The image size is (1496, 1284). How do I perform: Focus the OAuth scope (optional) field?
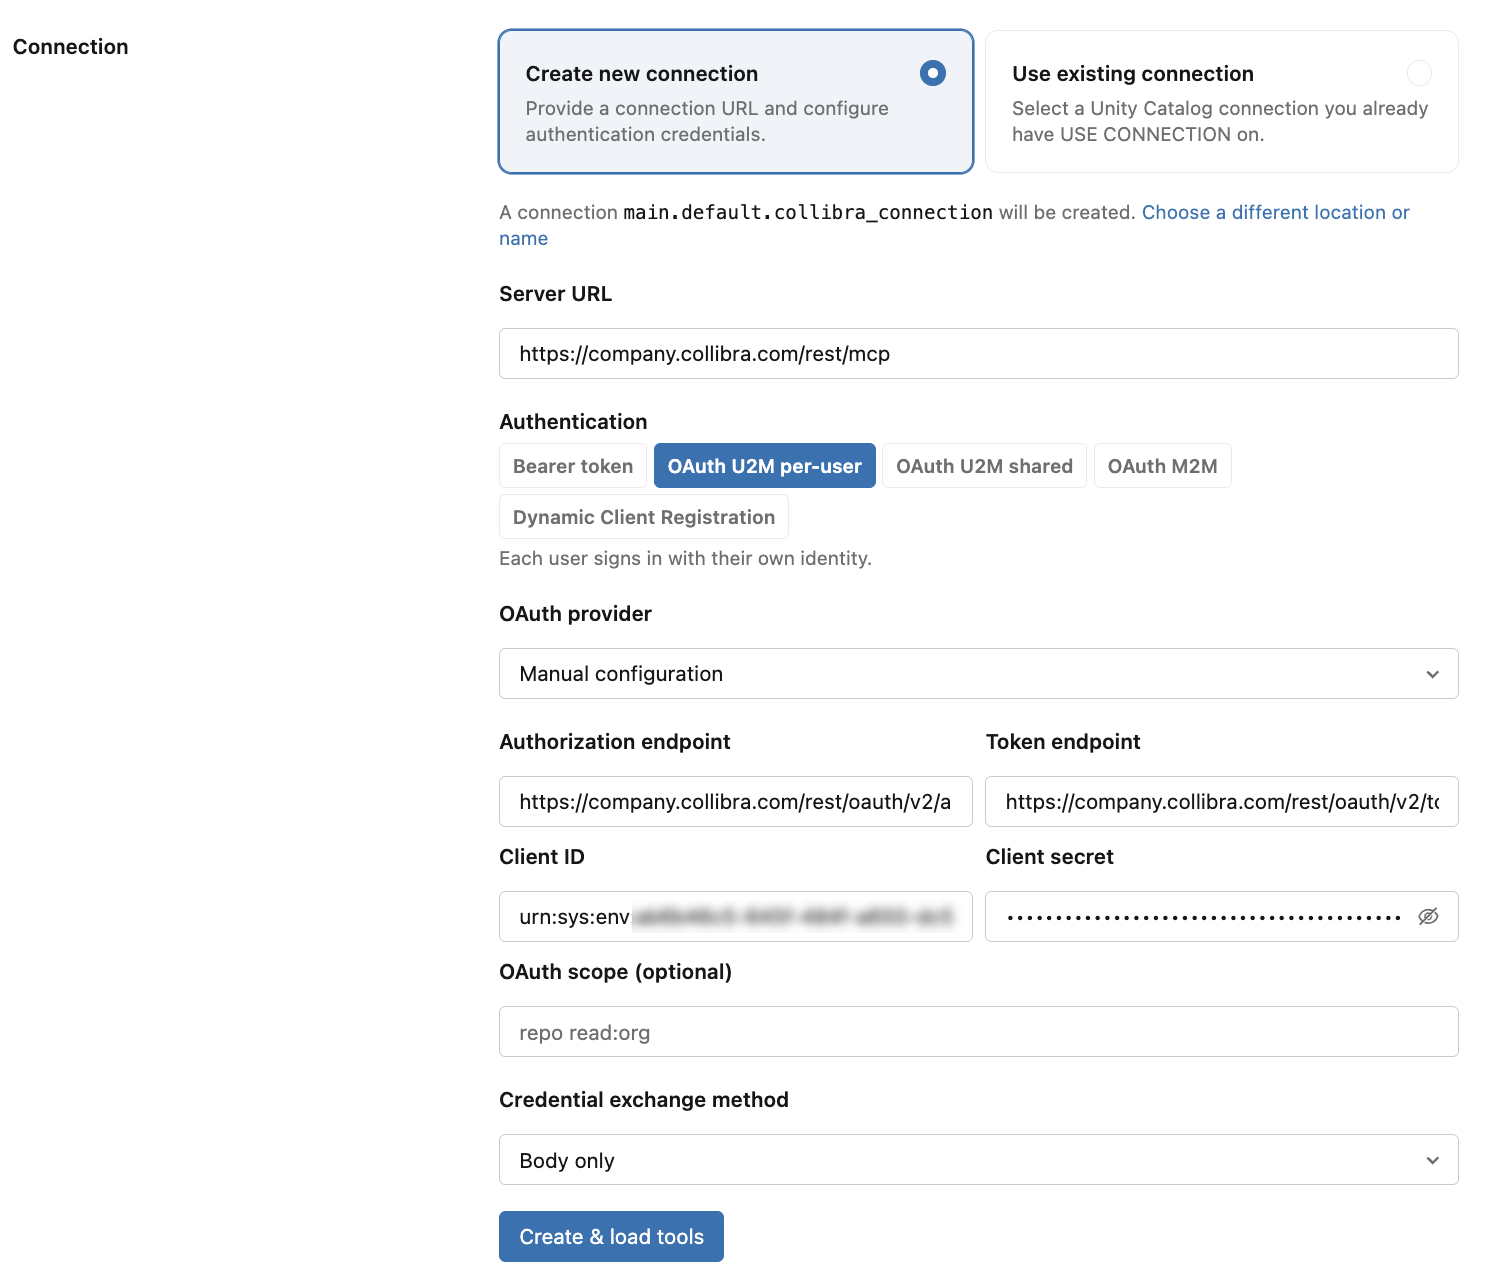click(x=978, y=1032)
